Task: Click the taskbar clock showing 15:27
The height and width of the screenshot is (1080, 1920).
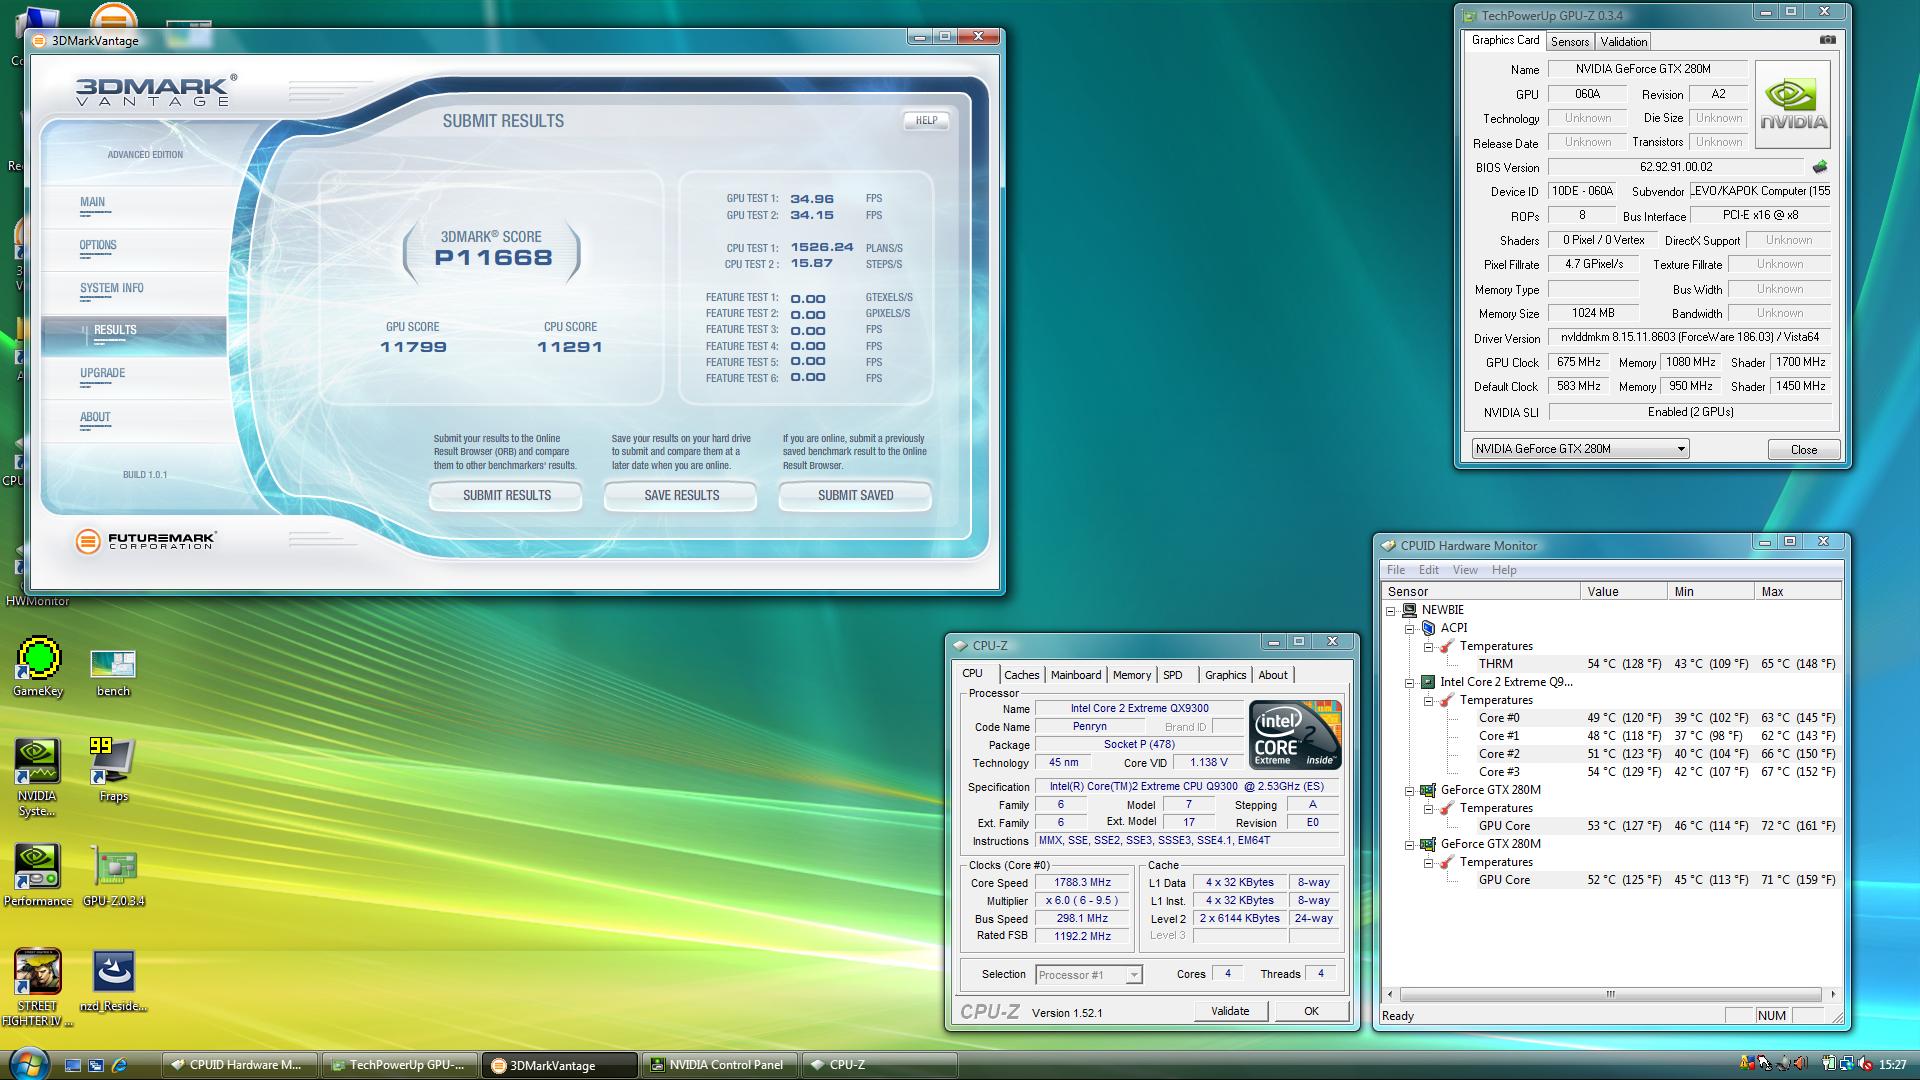Action: click(x=1892, y=1065)
